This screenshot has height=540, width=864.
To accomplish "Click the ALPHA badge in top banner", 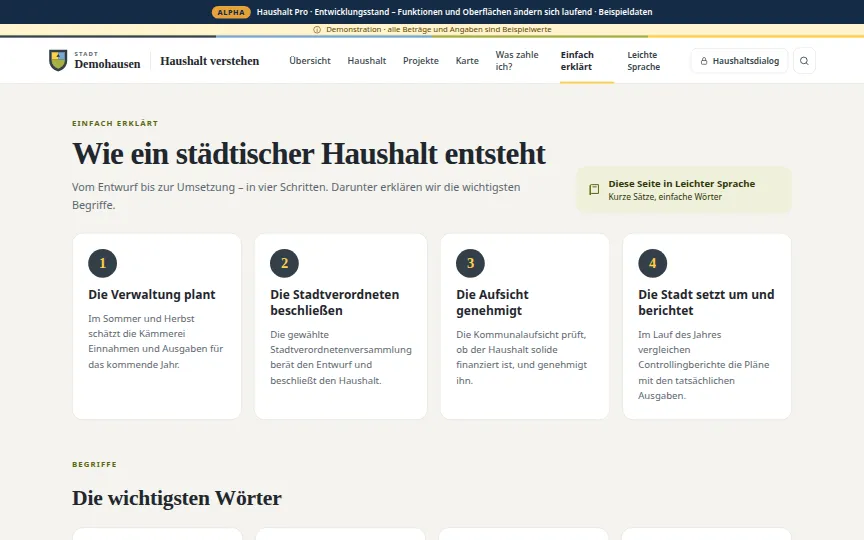I will click(231, 12).
